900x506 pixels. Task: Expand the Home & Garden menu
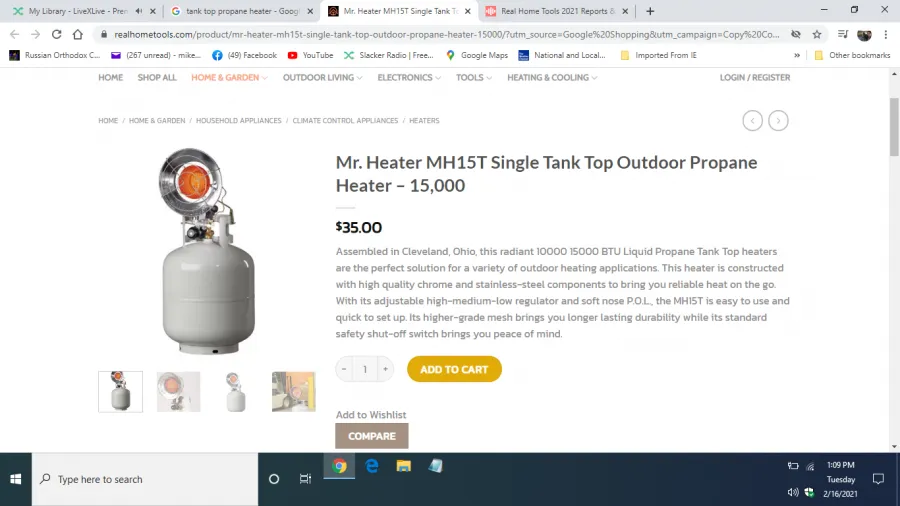click(x=229, y=77)
